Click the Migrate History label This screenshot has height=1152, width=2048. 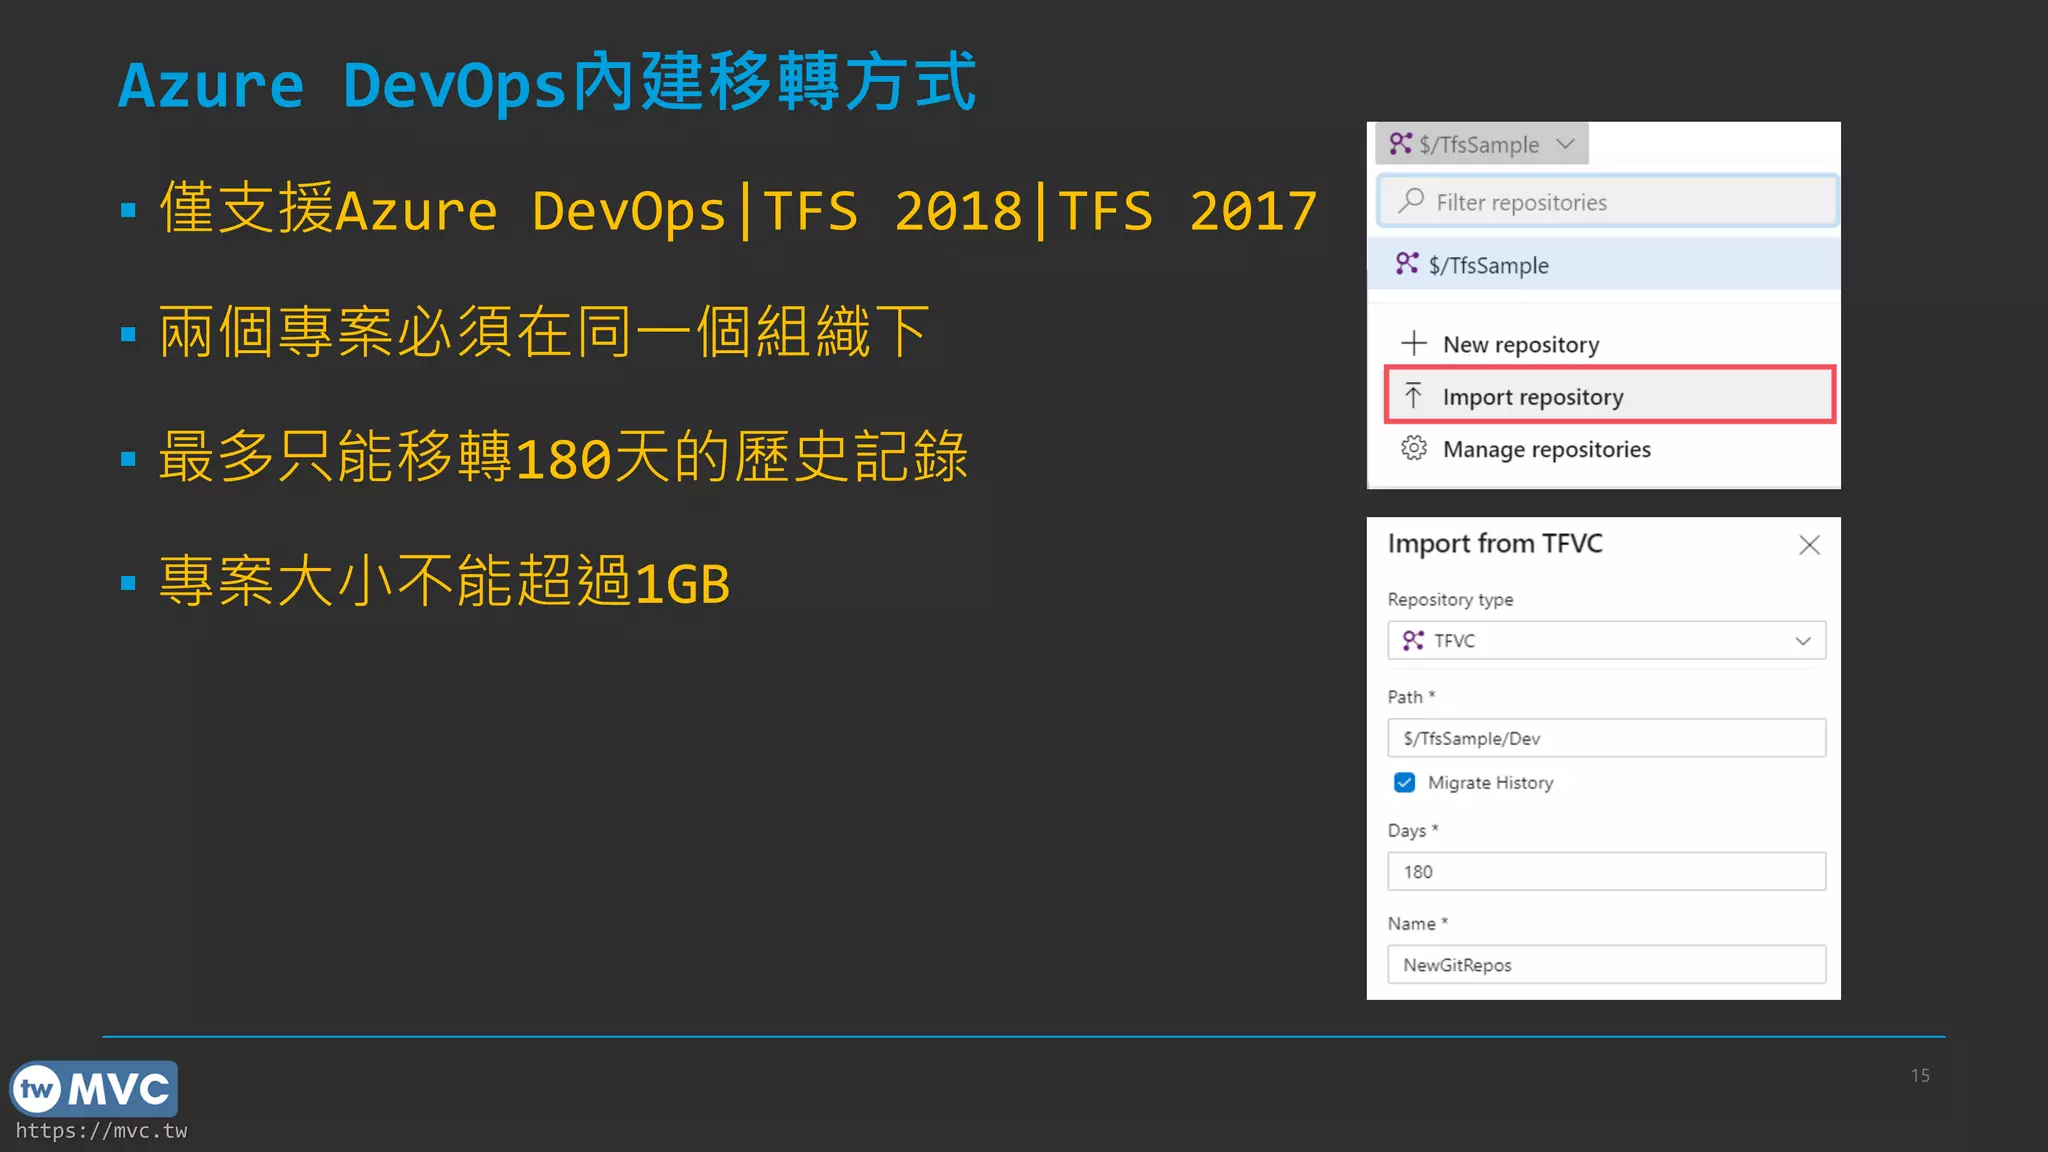[1490, 783]
